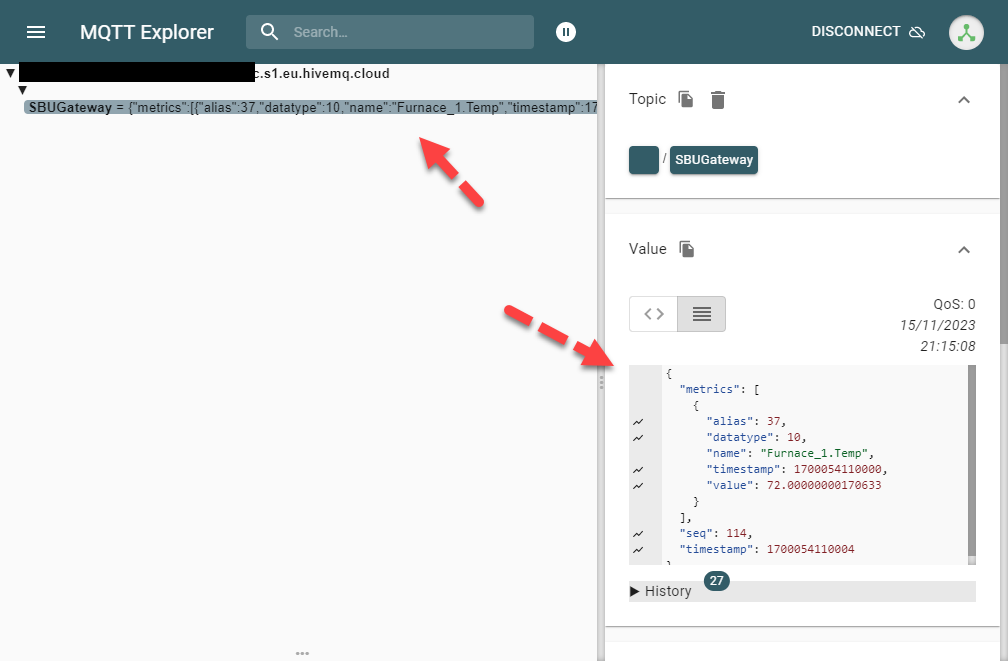Toggle the chart icon next to the seq field
This screenshot has height=661, width=1008.
point(637,532)
